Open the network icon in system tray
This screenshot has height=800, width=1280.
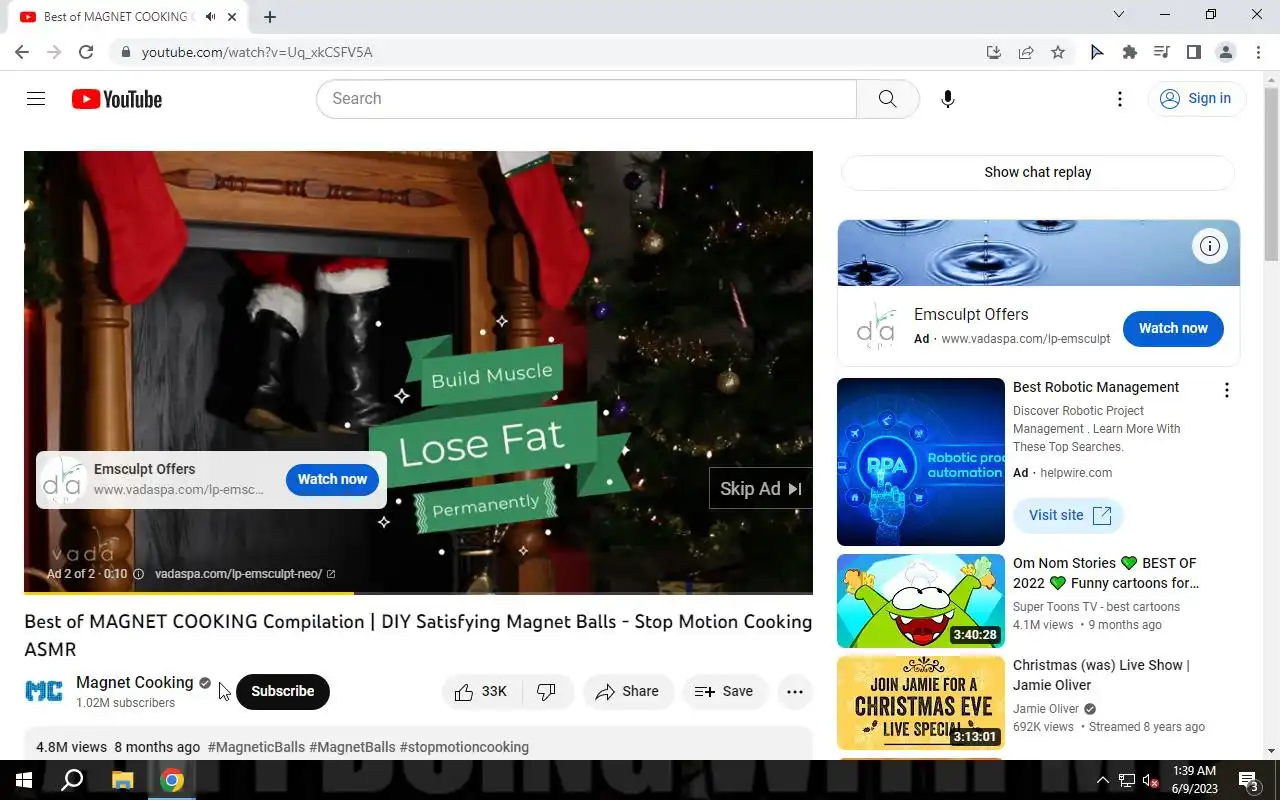click(x=1126, y=780)
